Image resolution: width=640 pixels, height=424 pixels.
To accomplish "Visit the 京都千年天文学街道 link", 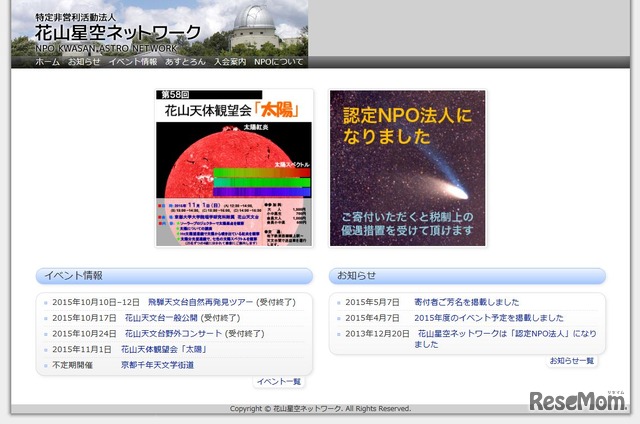I will point(157,365).
